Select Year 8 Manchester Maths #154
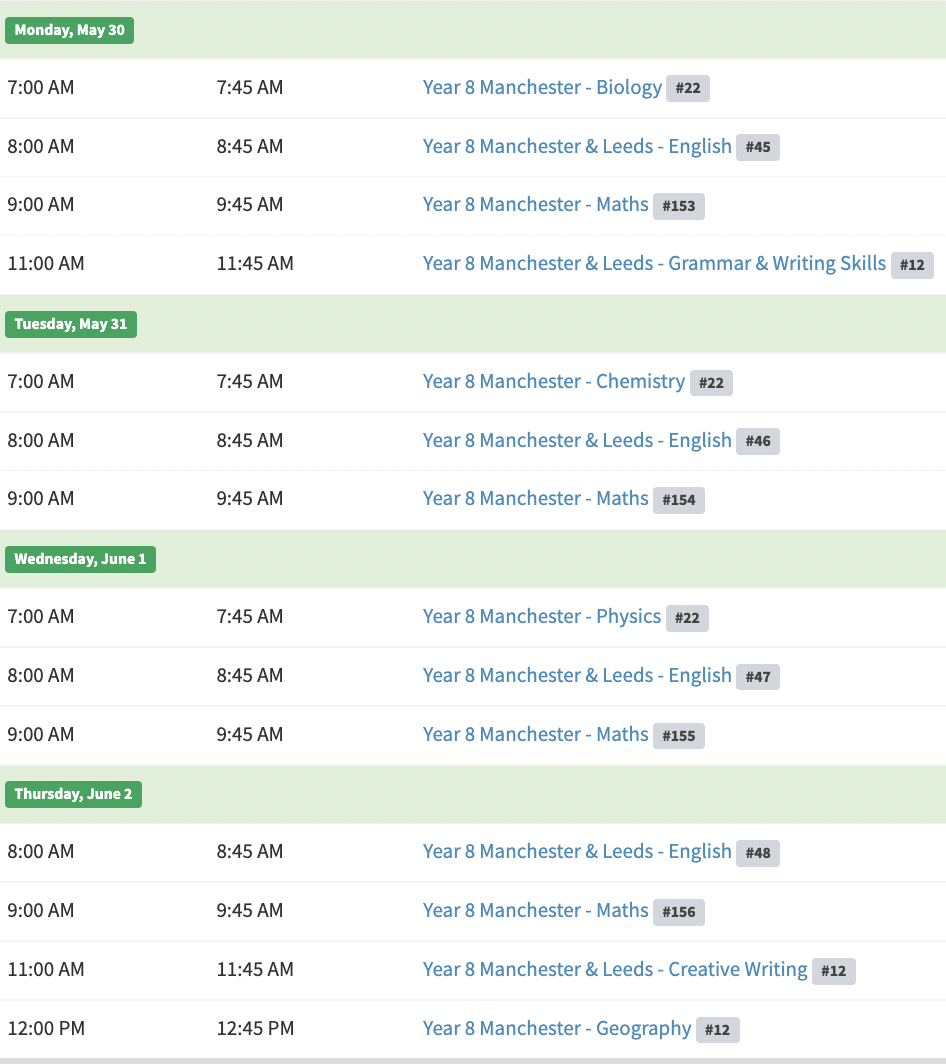Viewport: 946px width, 1064px height. click(535, 499)
